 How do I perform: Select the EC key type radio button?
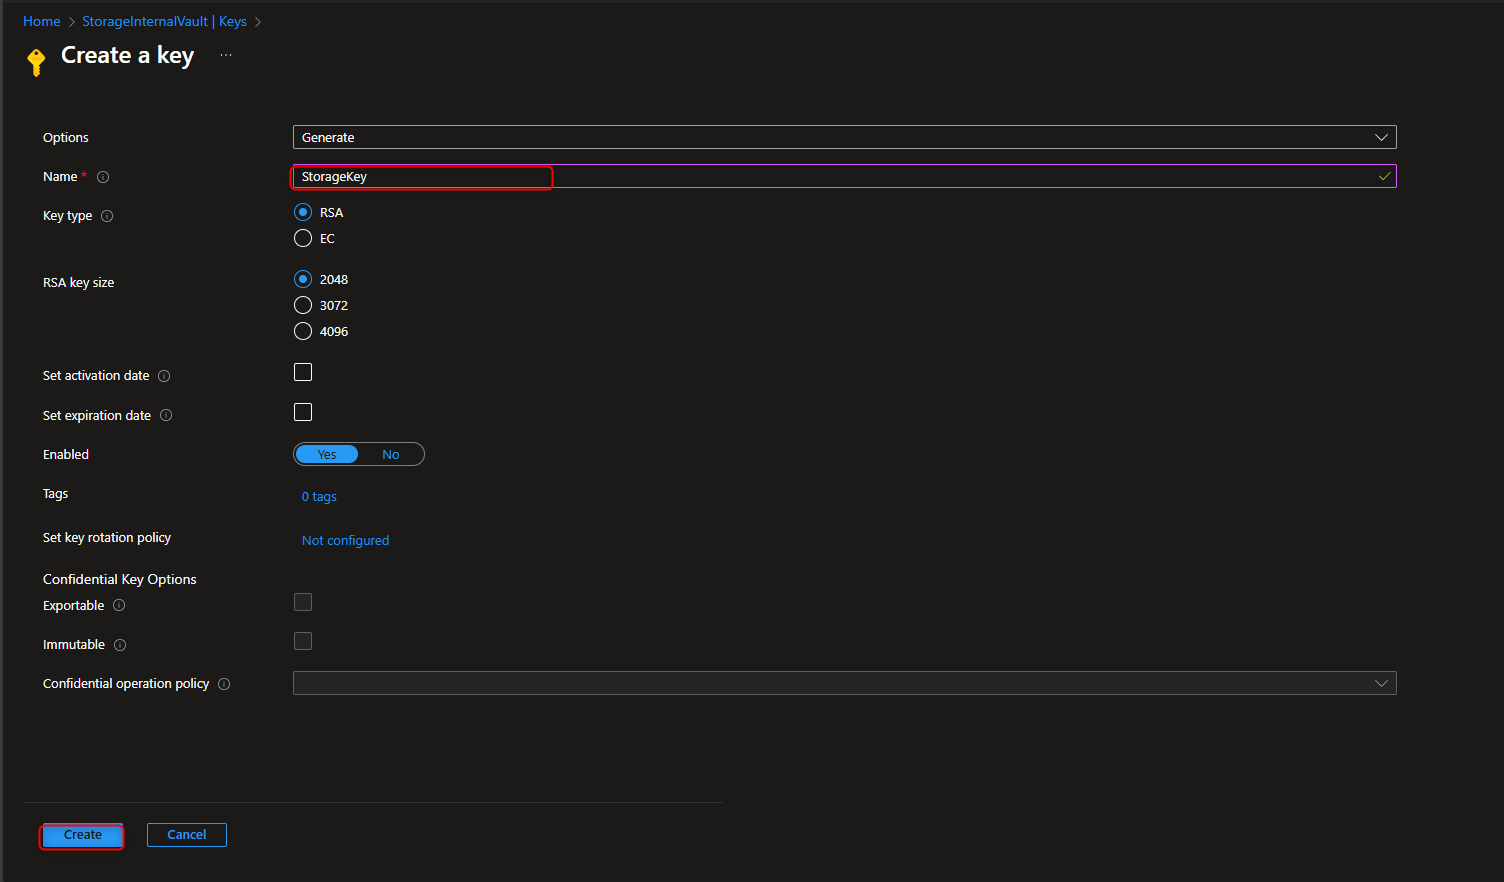pyautogui.click(x=303, y=238)
